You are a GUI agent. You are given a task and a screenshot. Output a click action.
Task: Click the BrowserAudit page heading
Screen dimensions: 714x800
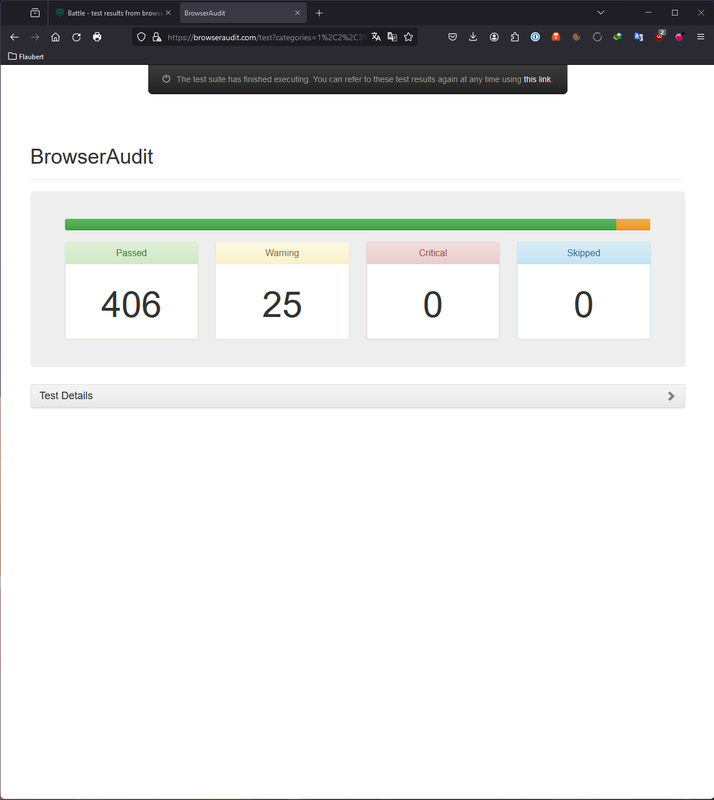click(91, 157)
